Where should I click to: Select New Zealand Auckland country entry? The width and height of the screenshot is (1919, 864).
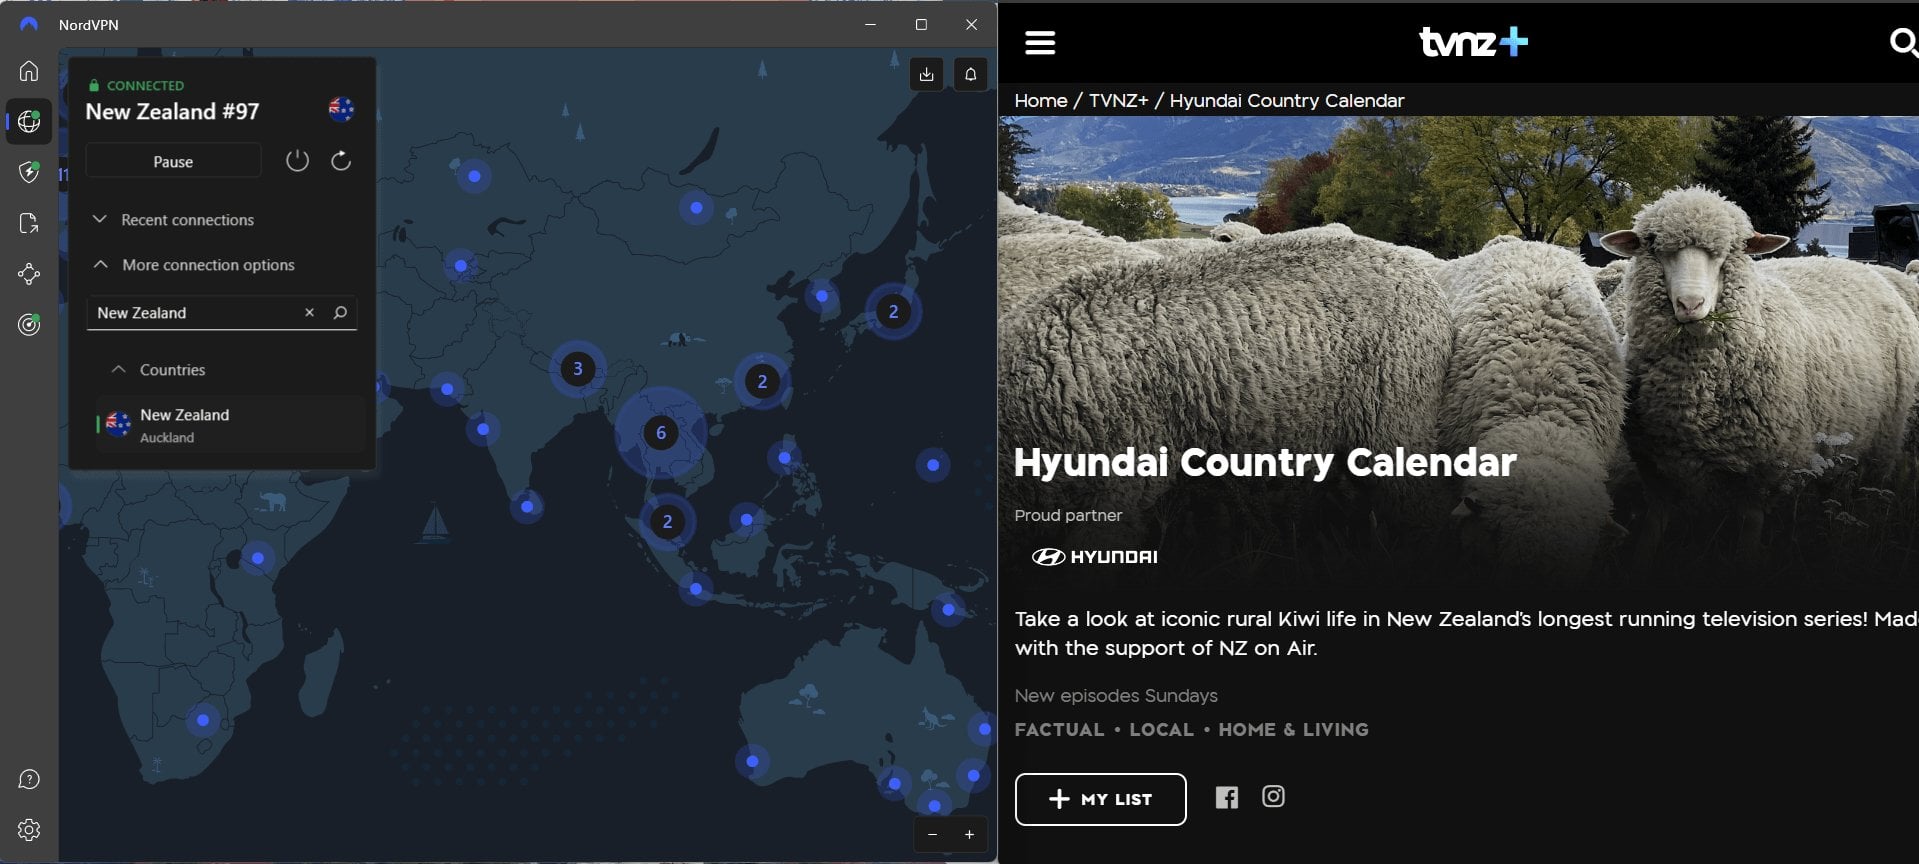[230, 425]
